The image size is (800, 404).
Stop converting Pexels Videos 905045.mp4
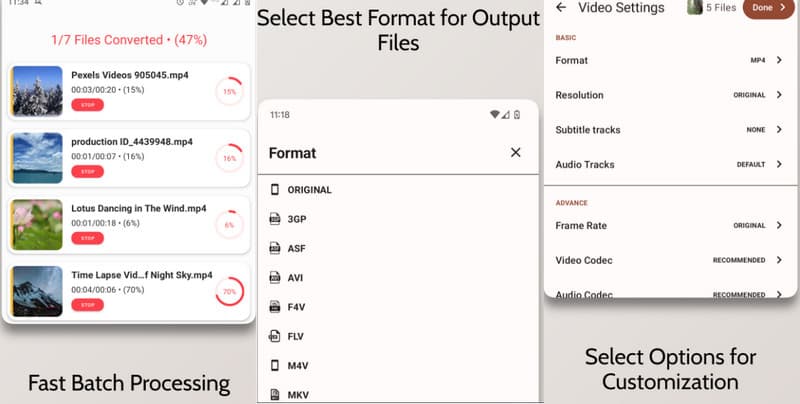pyautogui.click(x=87, y=106)
